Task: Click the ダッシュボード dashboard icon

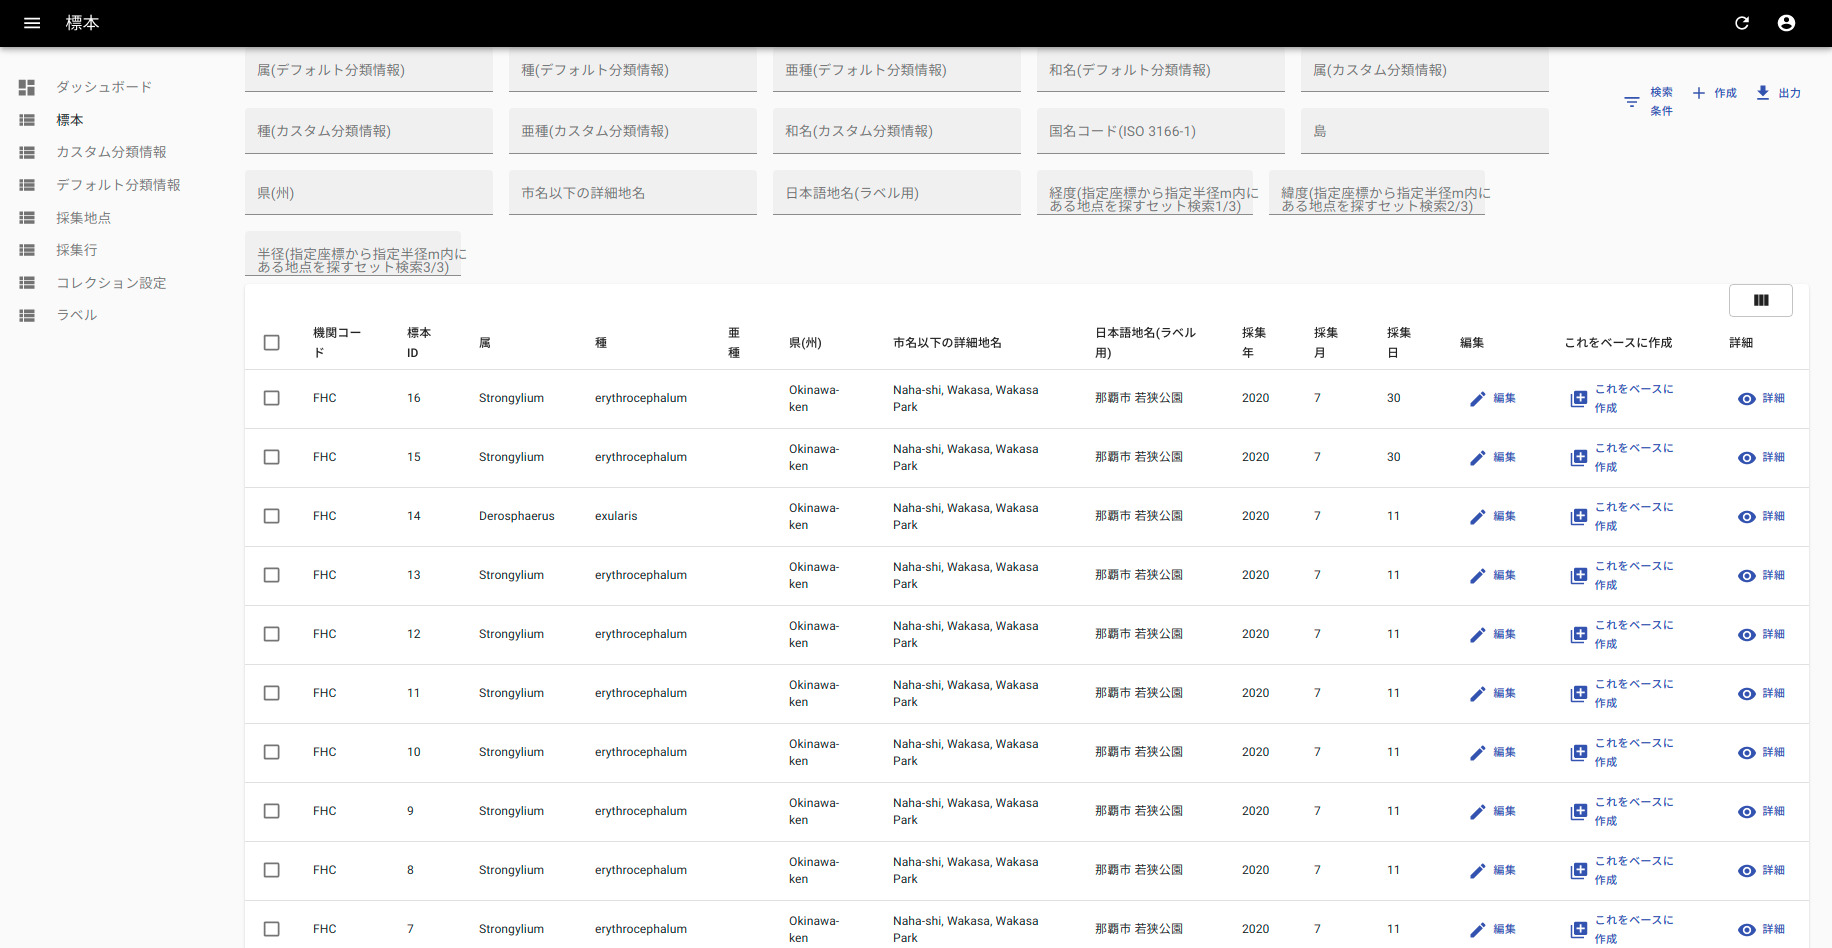Action: (x=27, y=88)
